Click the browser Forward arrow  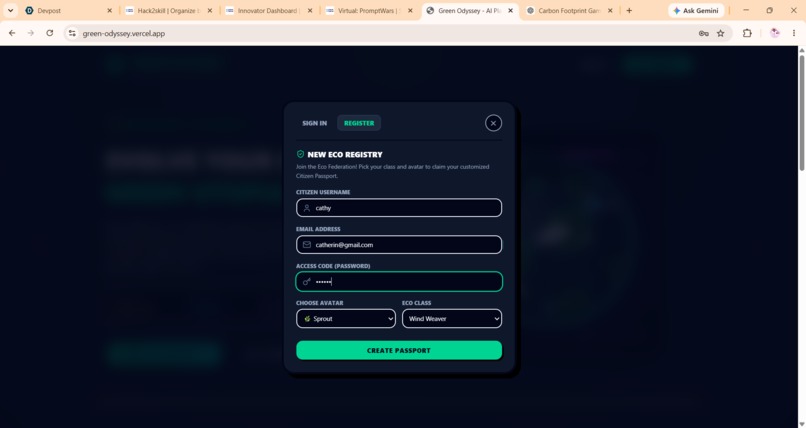click(31, 33)
